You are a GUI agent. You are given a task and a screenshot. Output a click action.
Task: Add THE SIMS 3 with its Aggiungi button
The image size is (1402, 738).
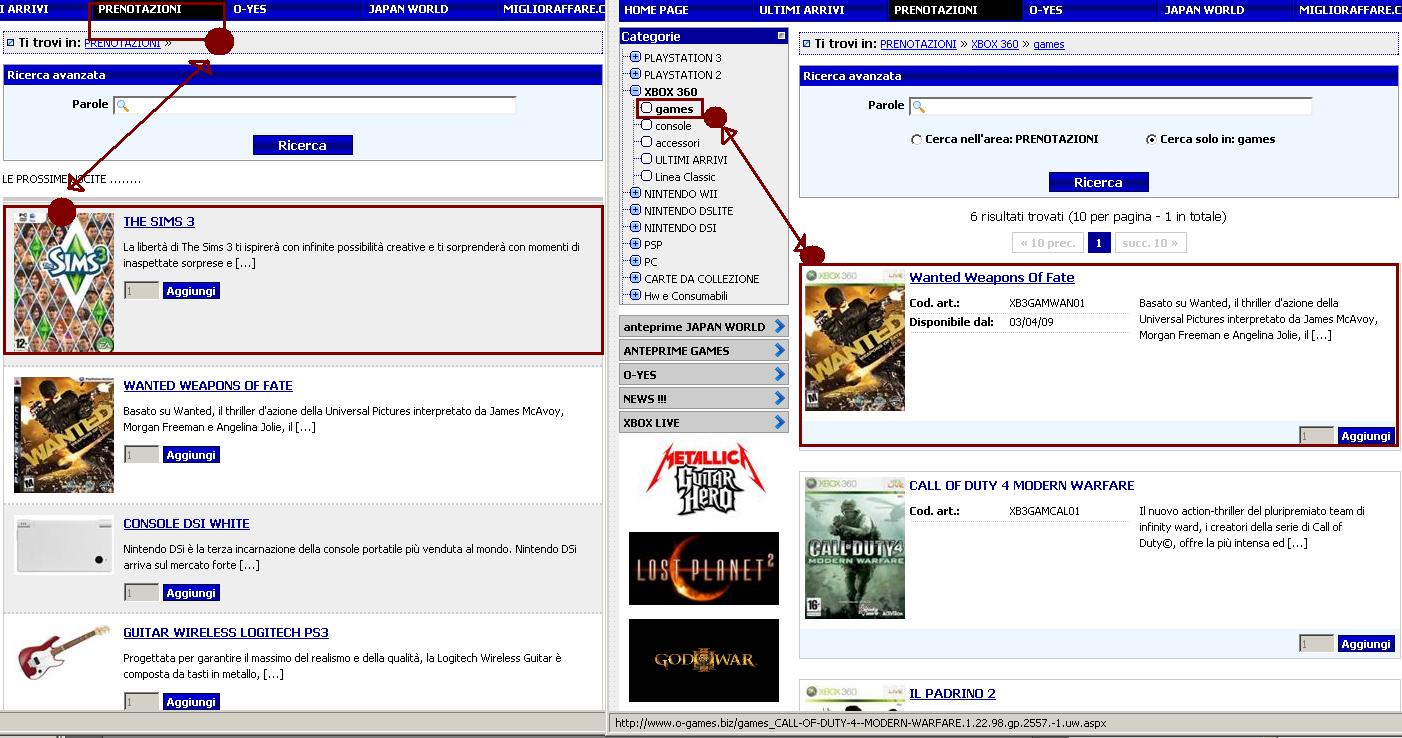tap(191, 291)
